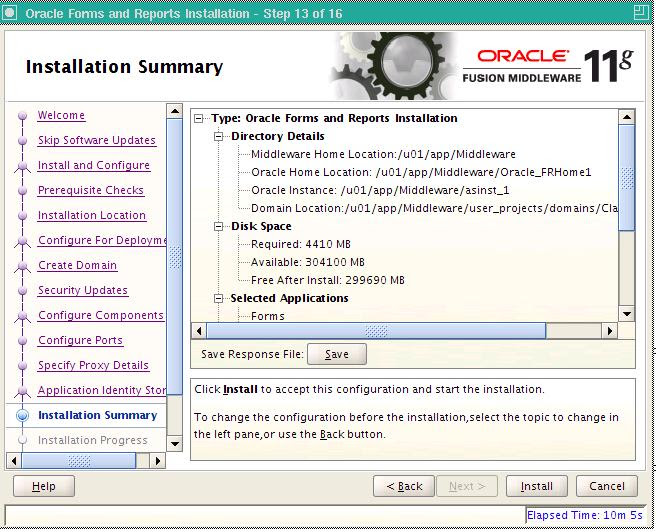Click the Welcome step bullet icon
The height and width of the screenshot is (532, 656).
click(x=23, y=115)
